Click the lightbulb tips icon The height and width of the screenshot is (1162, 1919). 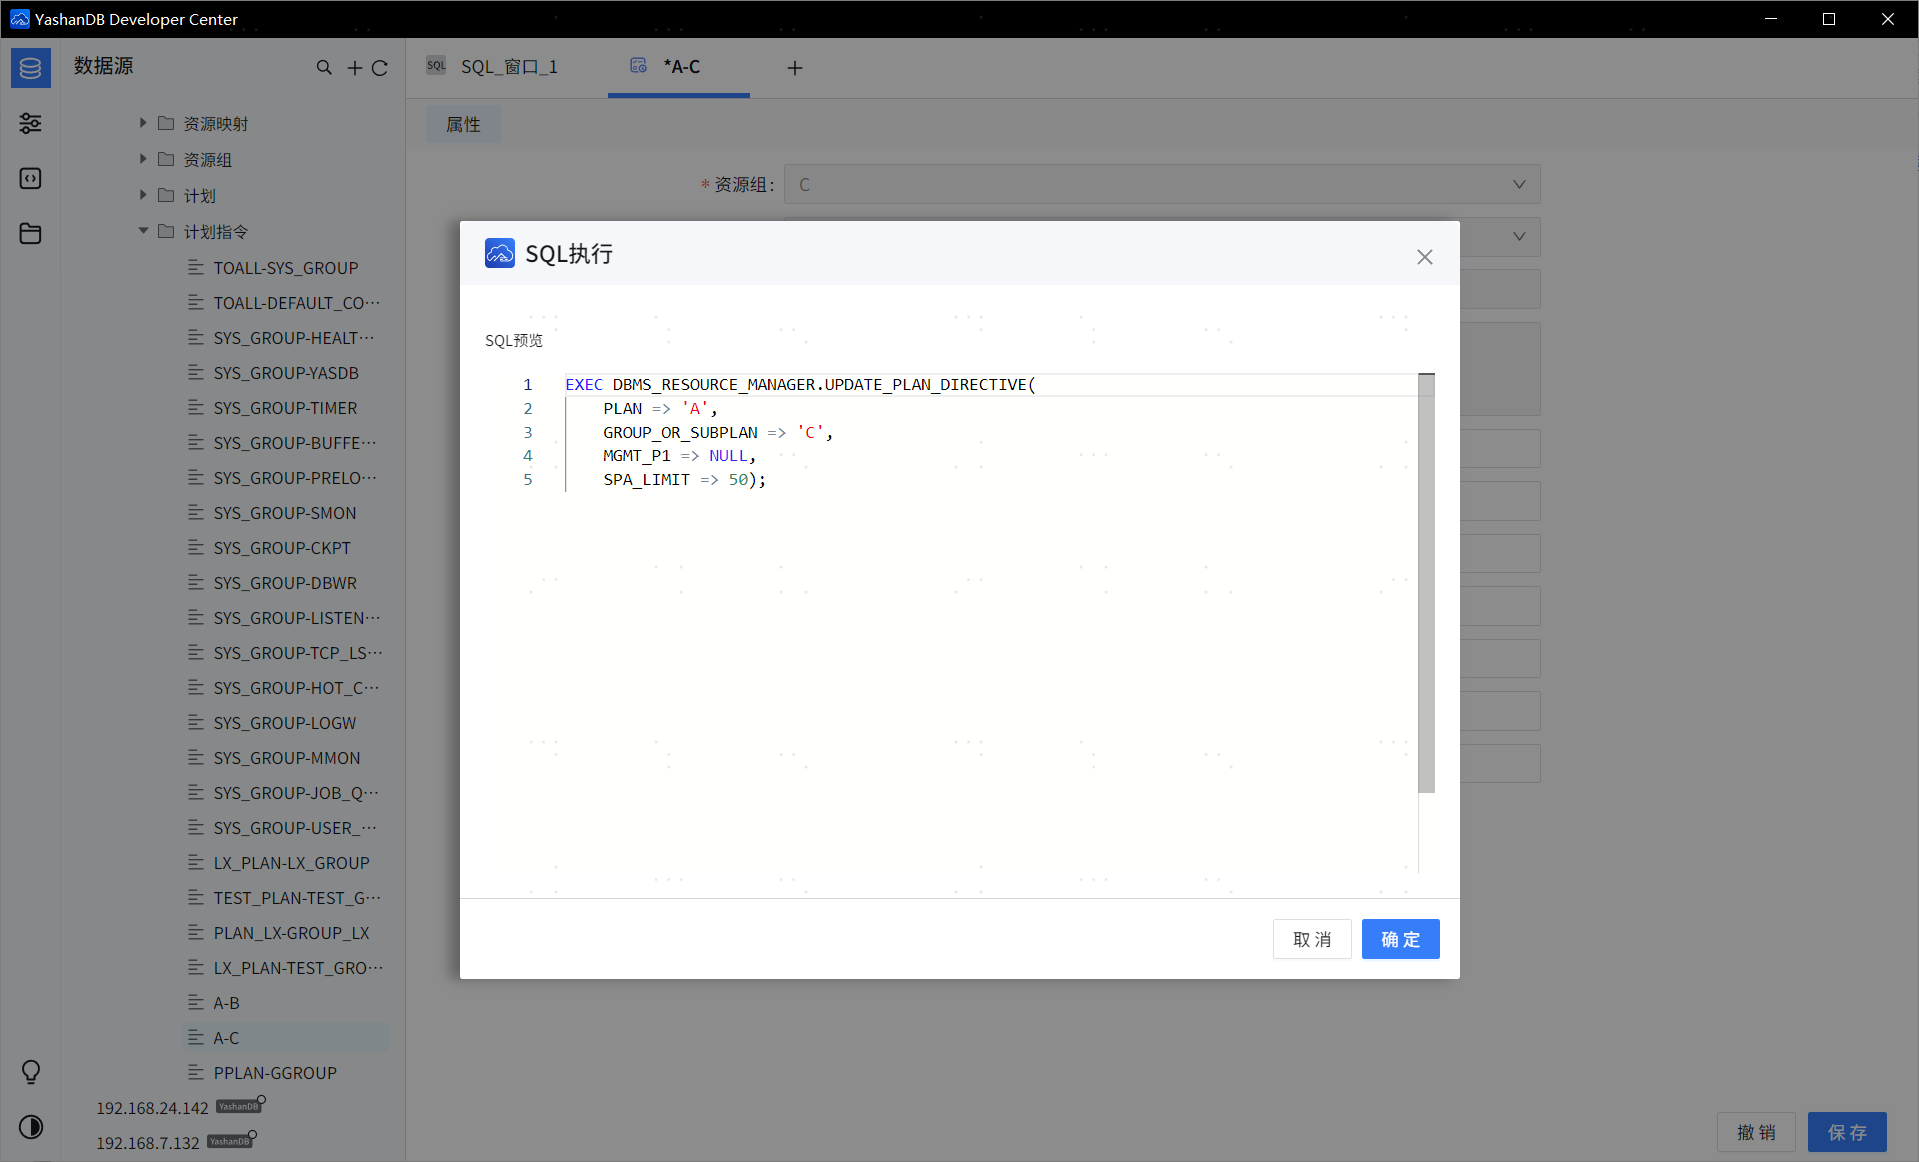pos(30,1072)
